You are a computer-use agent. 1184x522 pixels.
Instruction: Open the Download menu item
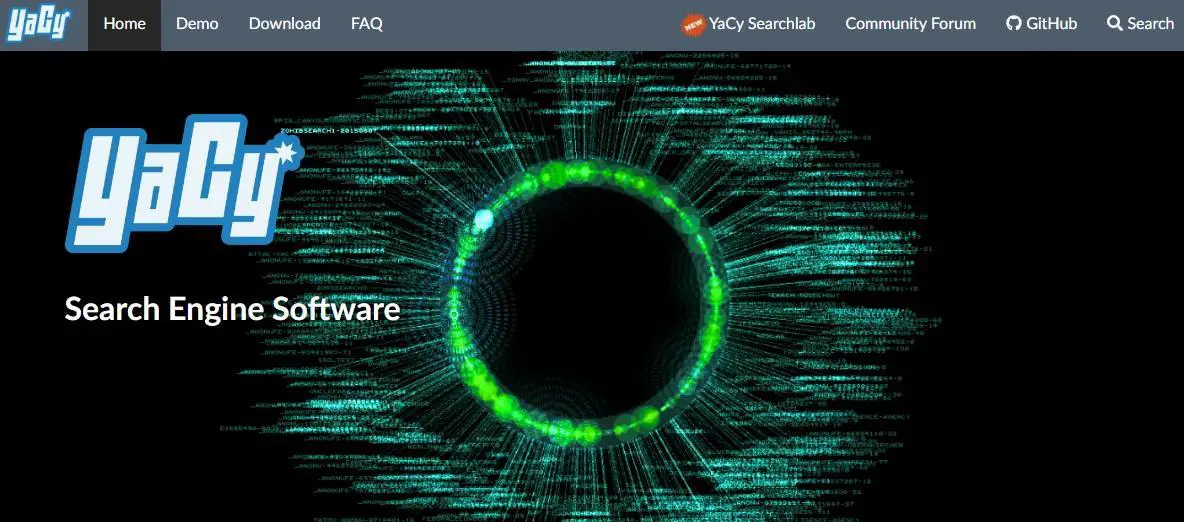pyautogui.click(x=285, y=24)
